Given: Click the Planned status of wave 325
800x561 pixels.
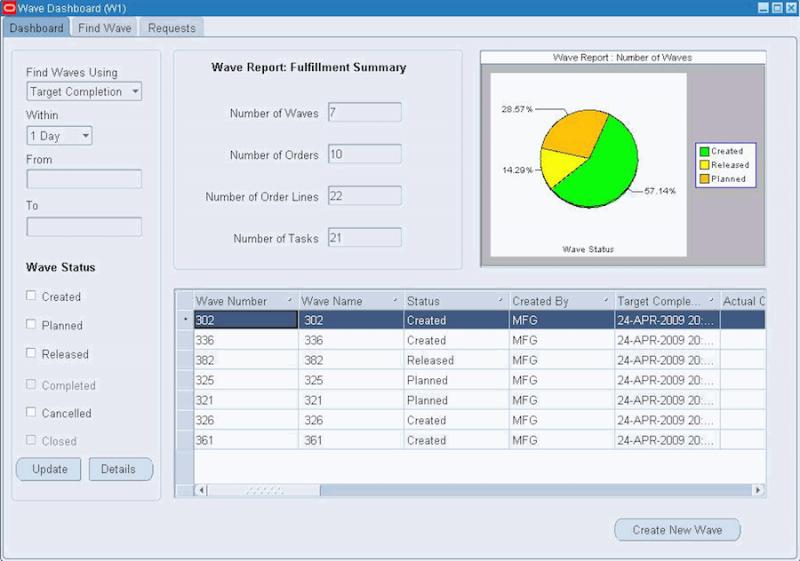Looking at the screenshot, I should click(x=457, y=380).
